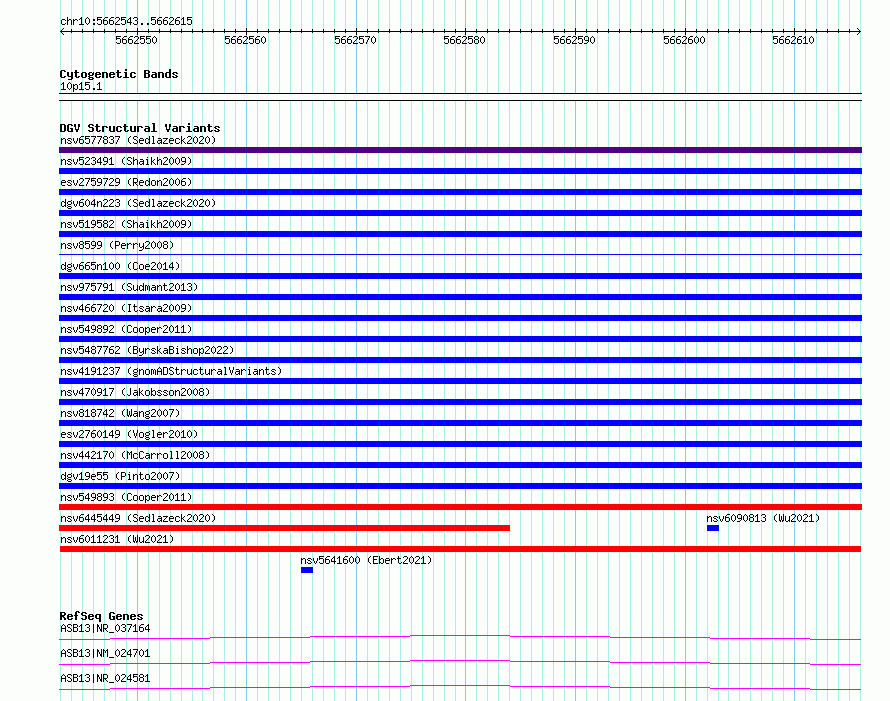Open variant esv2760149 (Vogler2010)

point(129,434)
